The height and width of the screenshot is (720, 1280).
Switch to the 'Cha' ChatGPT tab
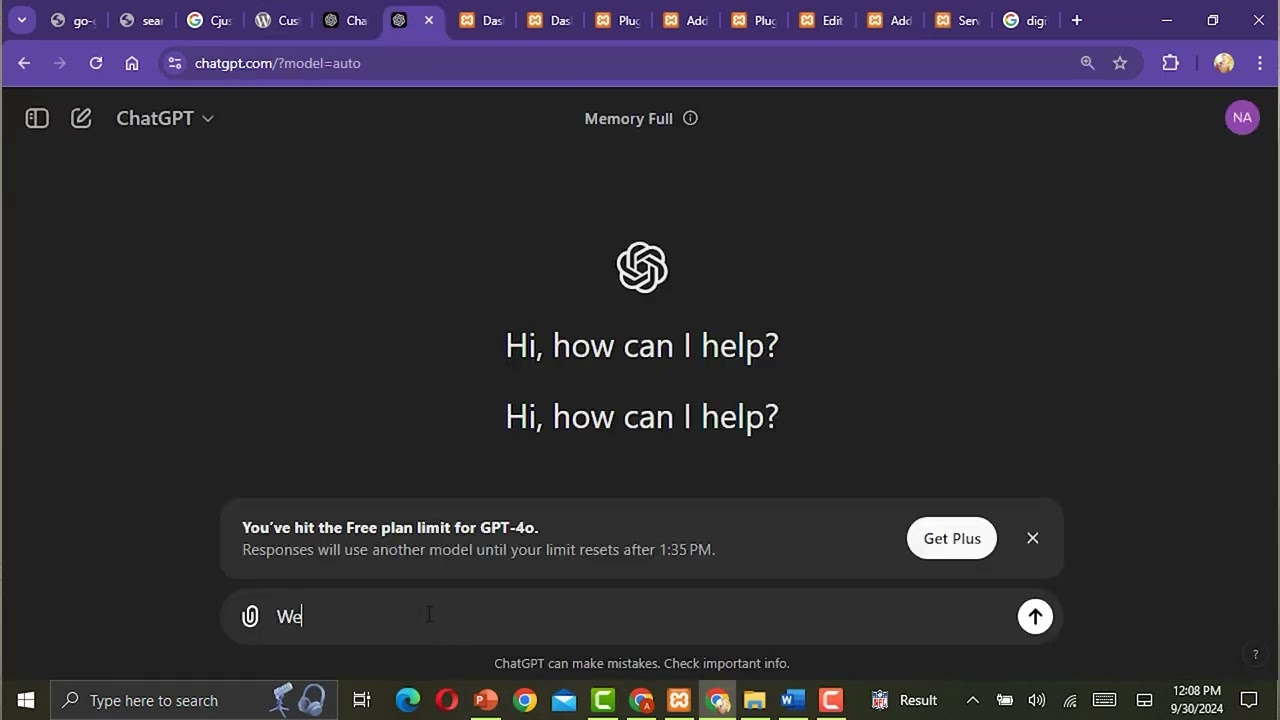tap(344, 20)
